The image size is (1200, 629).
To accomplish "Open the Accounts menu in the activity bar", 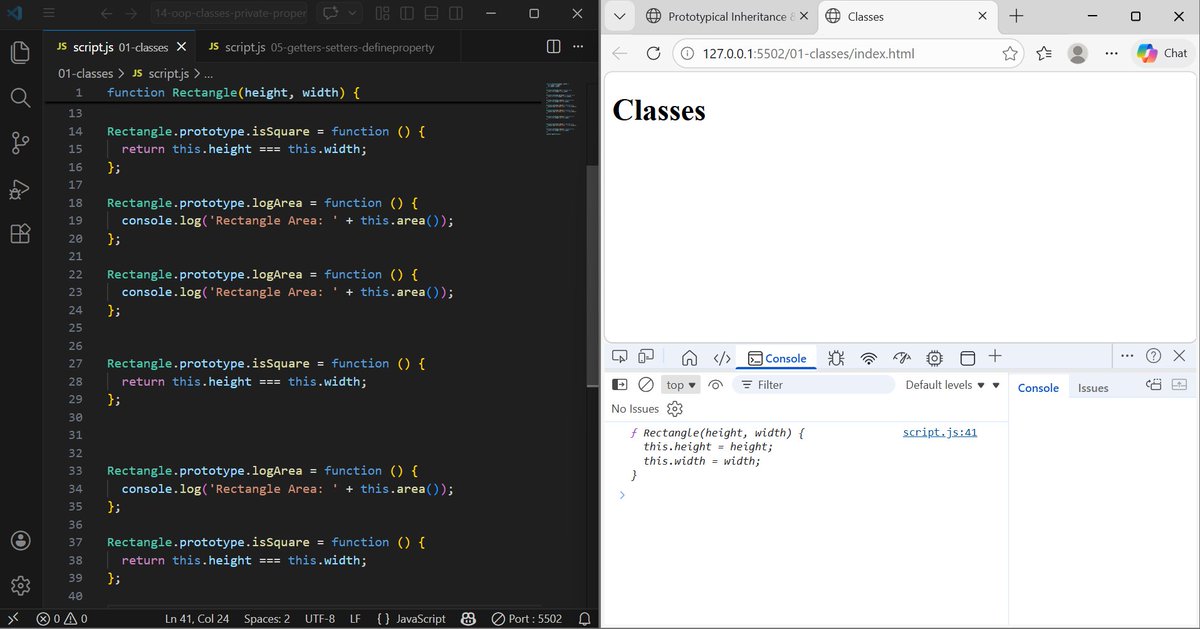I will (20, 540).
